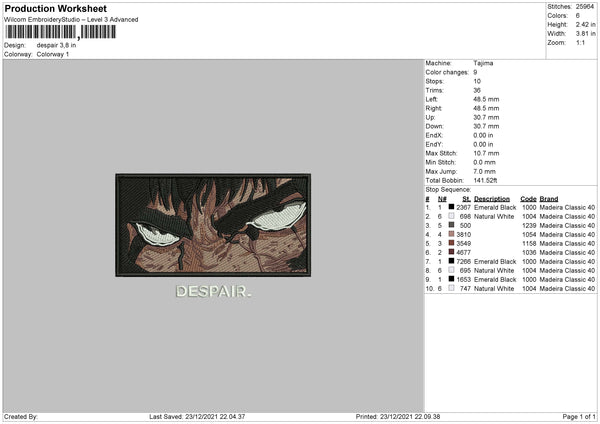600x424 pixels.
Task: Select the dark maroon swatch in stop row 6
Action: click(x=452, y=252)
